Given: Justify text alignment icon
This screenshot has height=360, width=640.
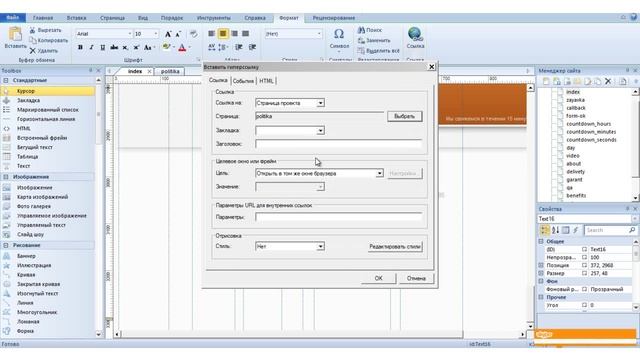Looking at the screenshot, I should 245,33.
